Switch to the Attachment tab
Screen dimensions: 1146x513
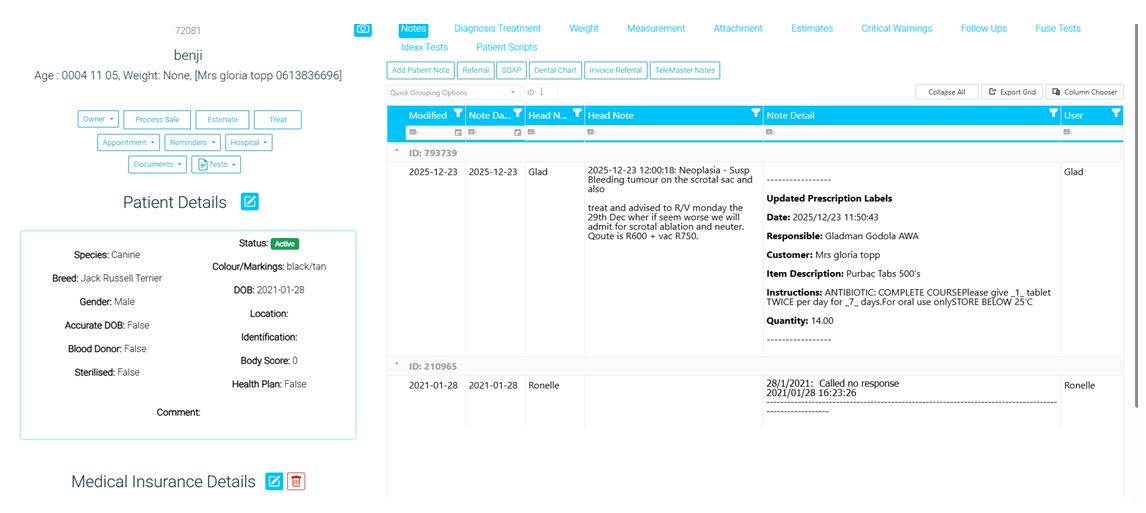(738, 28)
